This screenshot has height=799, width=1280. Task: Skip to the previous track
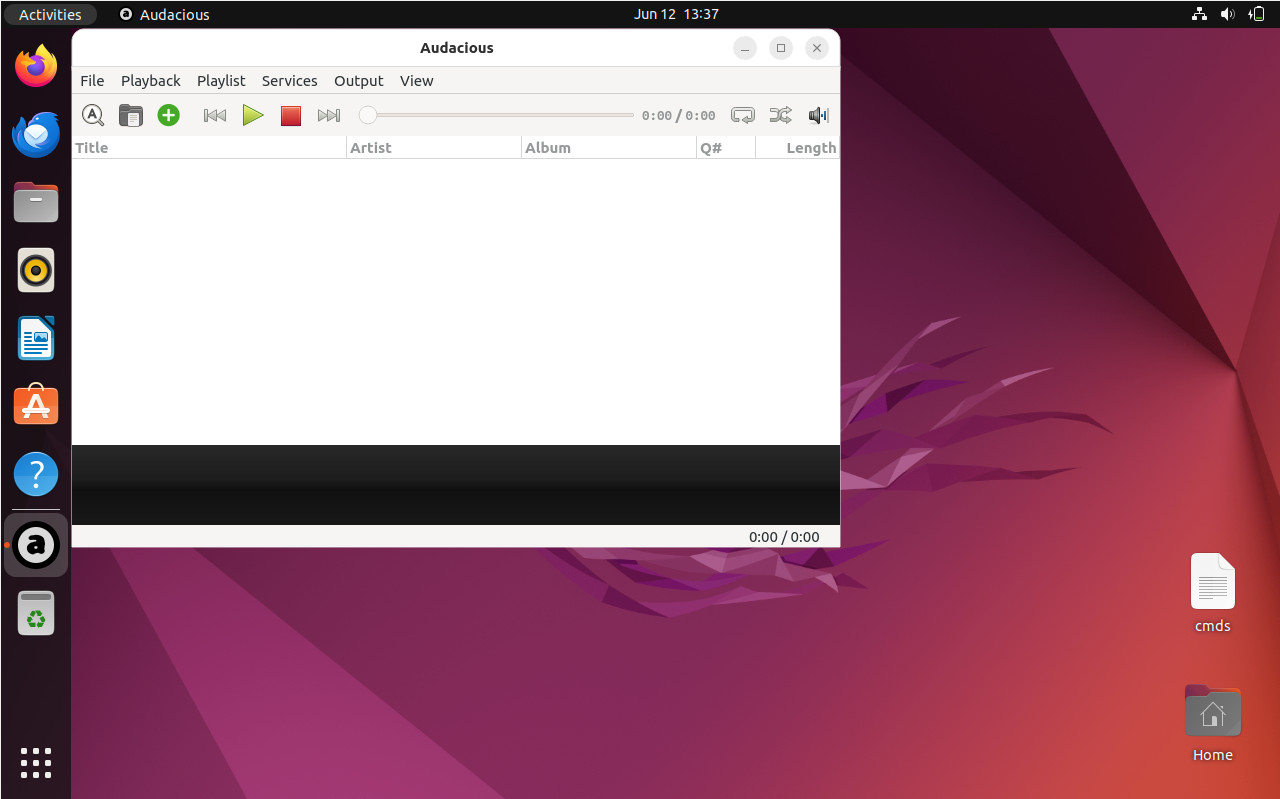pyautogui.click(x=215, y=115)
